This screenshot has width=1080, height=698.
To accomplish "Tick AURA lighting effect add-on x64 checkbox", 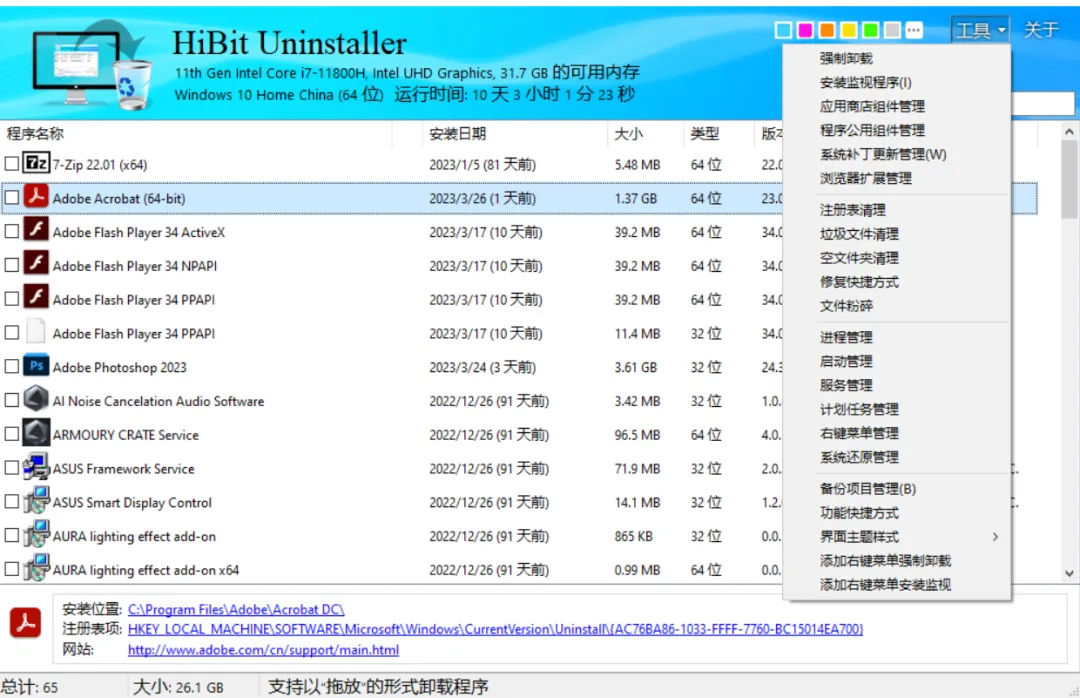I will click(12, 569).
